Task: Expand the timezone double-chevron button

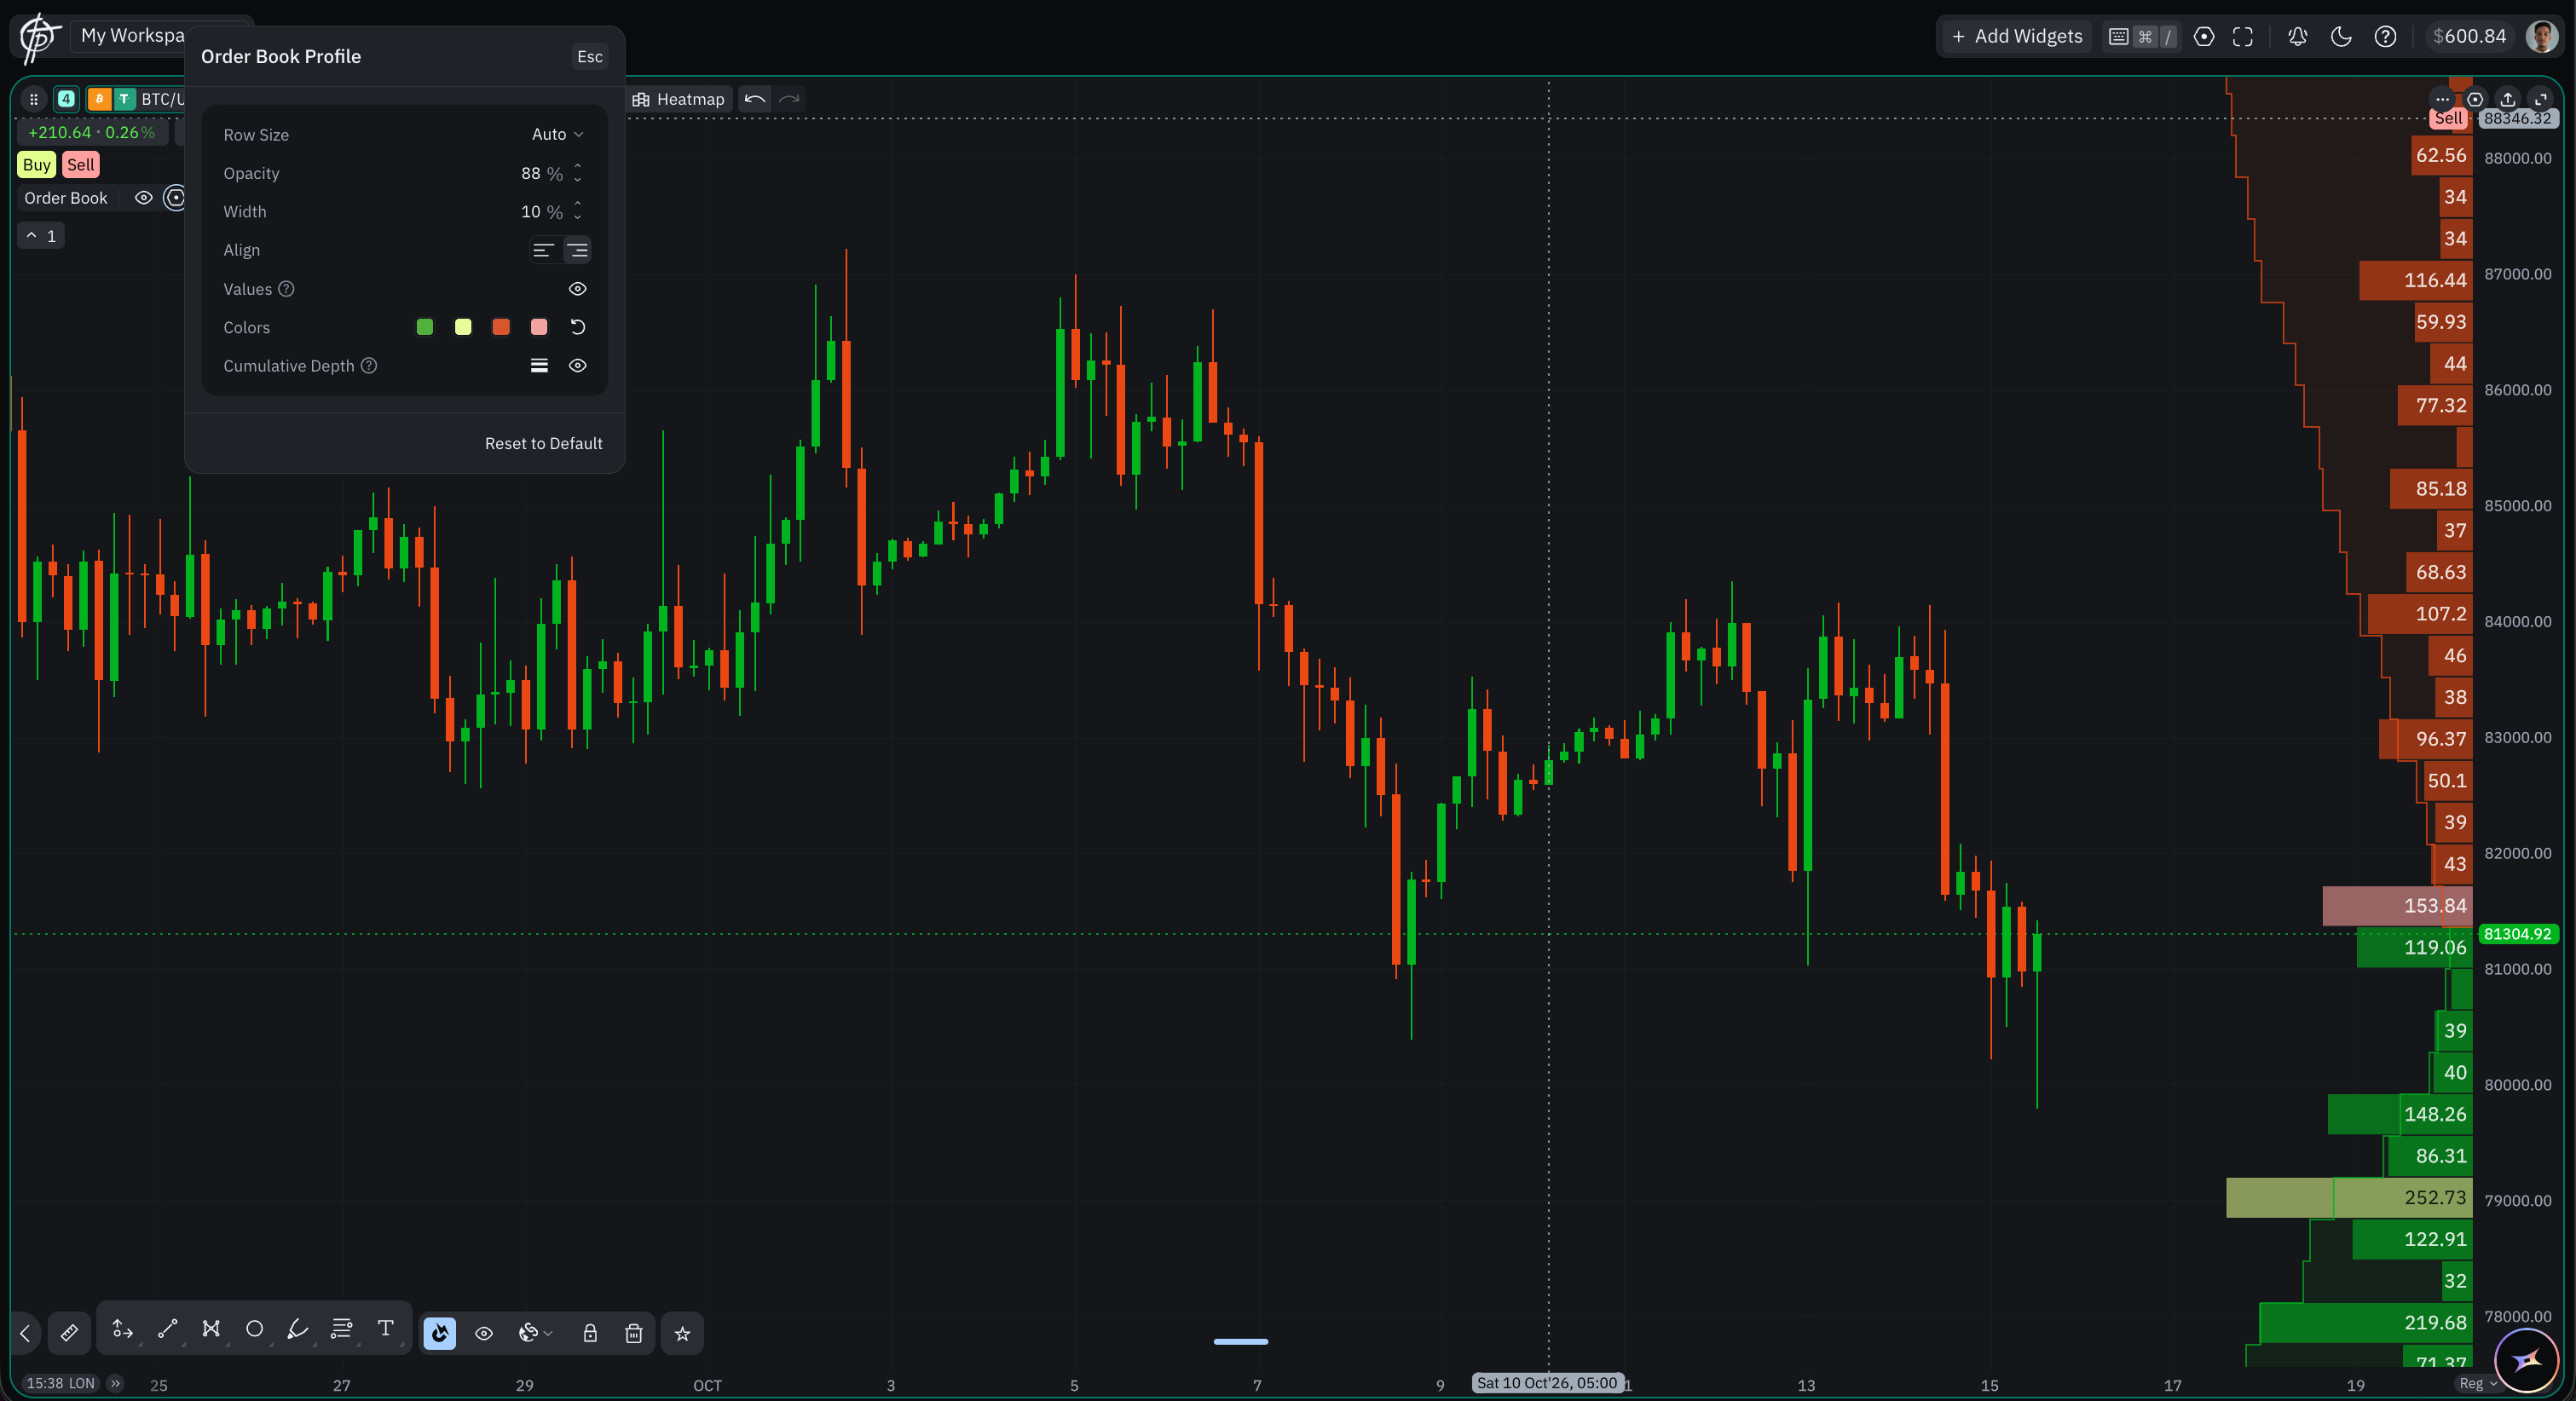Action: pyautogui.click(x=115, y=1384)
